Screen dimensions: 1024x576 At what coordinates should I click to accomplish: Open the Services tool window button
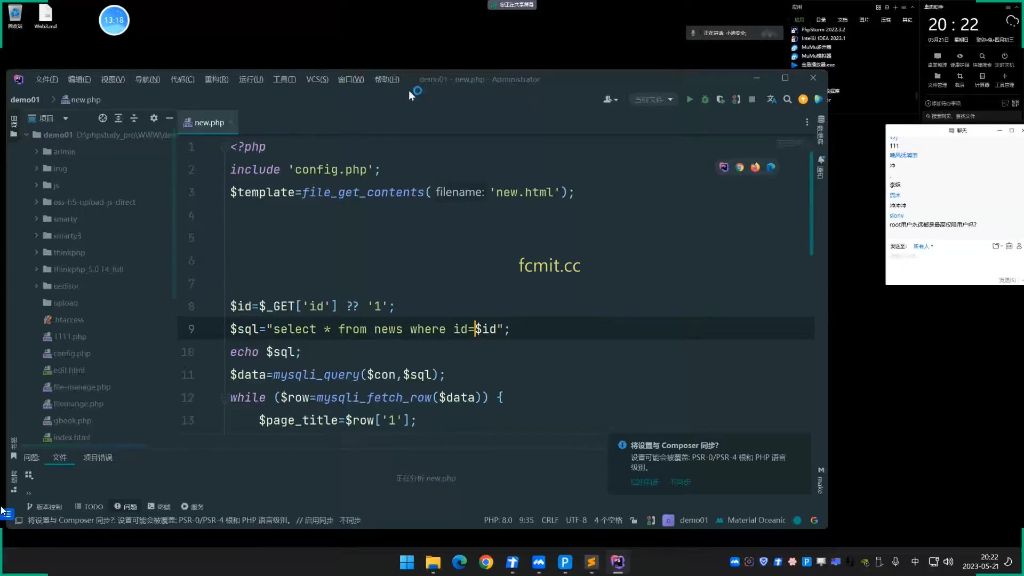(x=193, y=506)
